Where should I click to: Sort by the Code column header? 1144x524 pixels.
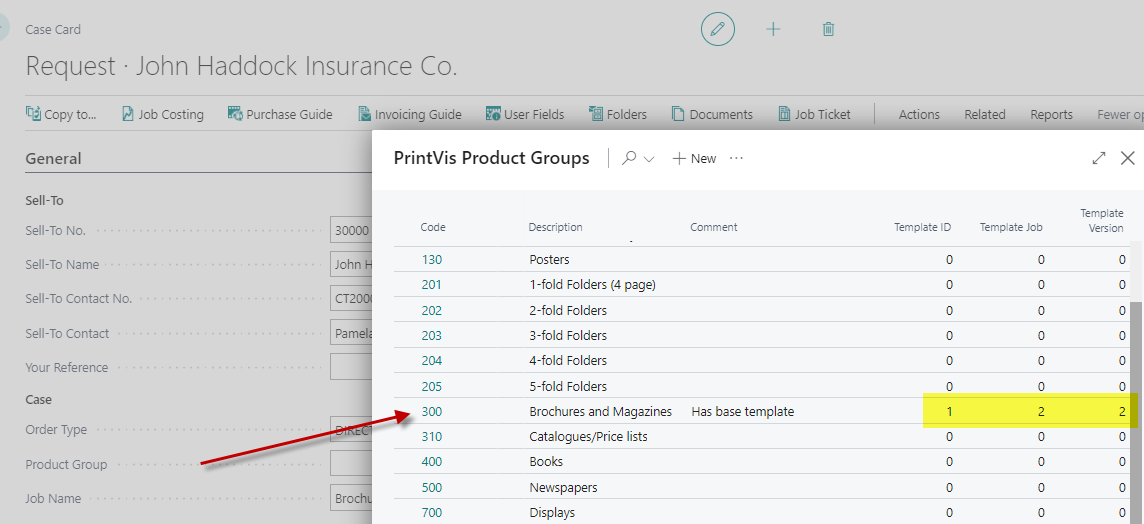[433, 227]
